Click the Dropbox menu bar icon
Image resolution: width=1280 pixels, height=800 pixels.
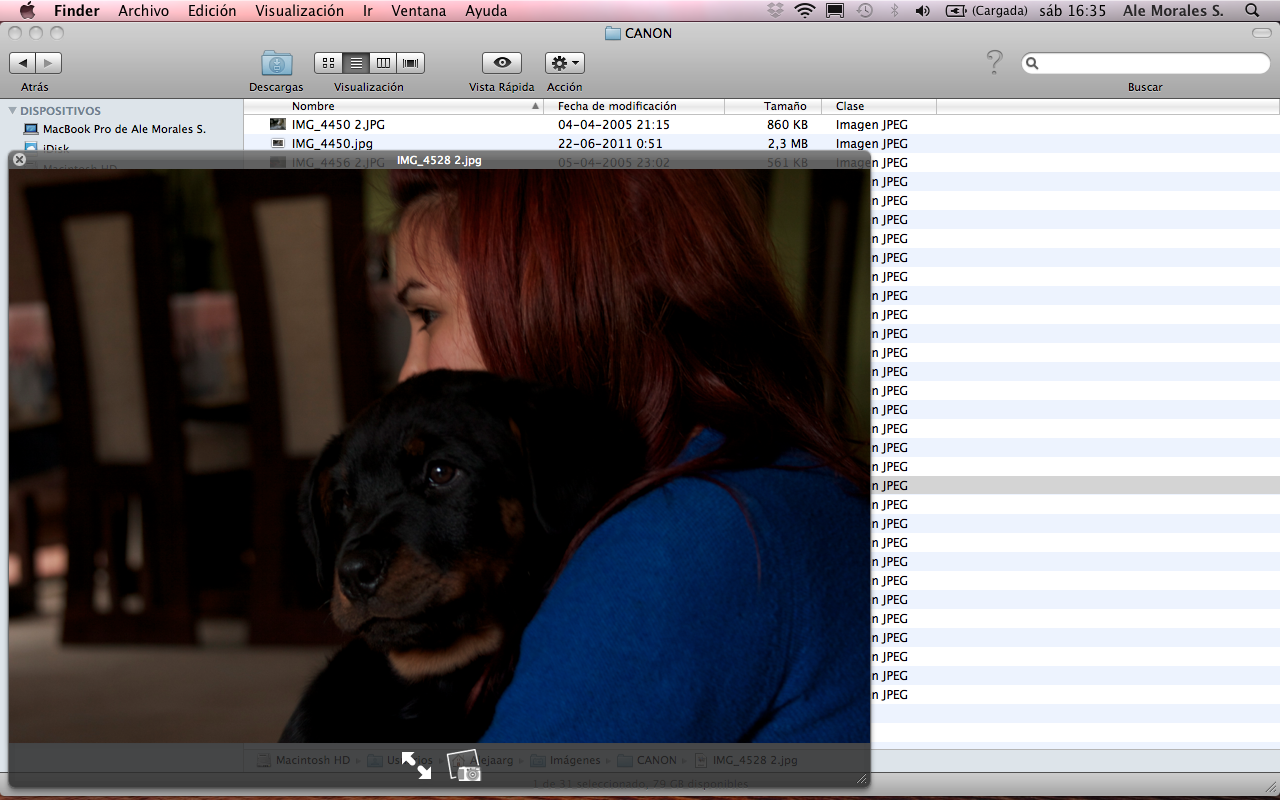pyautogui.click(x=775, y=11)
